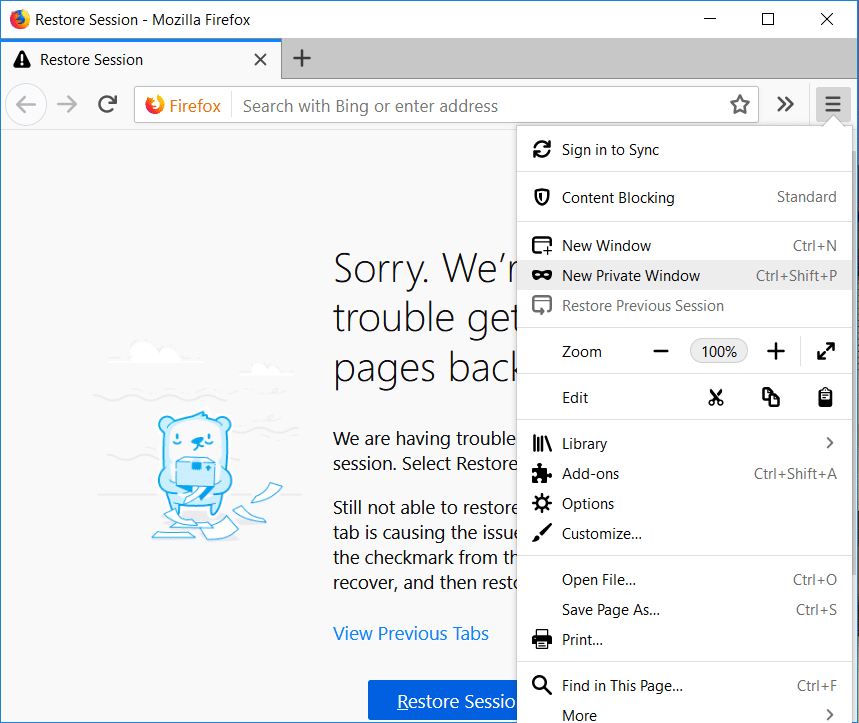Click the Paste clipboard icon
This screenshot has height=723, width=859.
pos(825,398)
